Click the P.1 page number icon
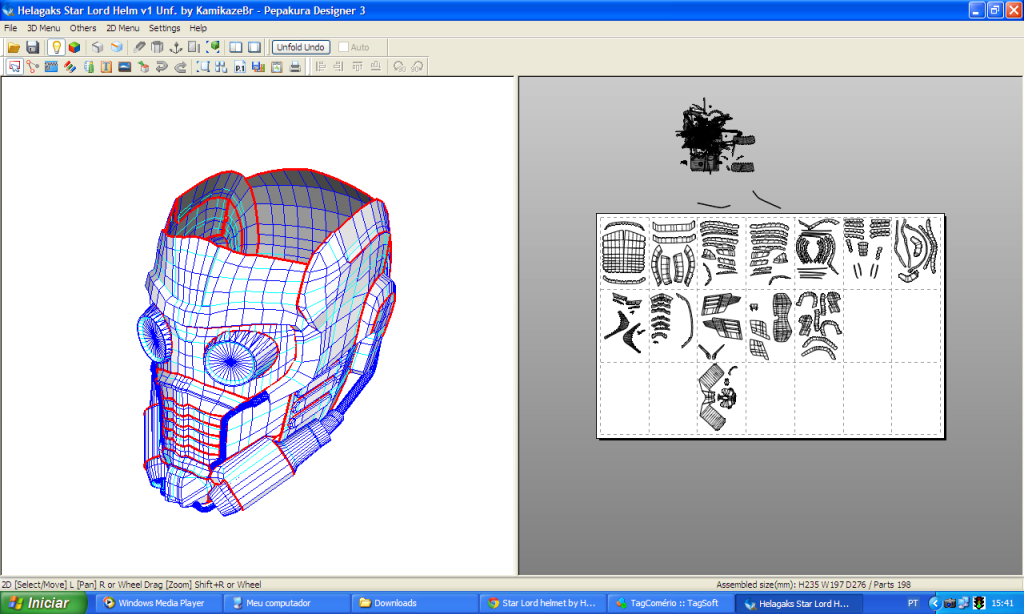Viewport: 1024px width, 614px height. (240, 67)
